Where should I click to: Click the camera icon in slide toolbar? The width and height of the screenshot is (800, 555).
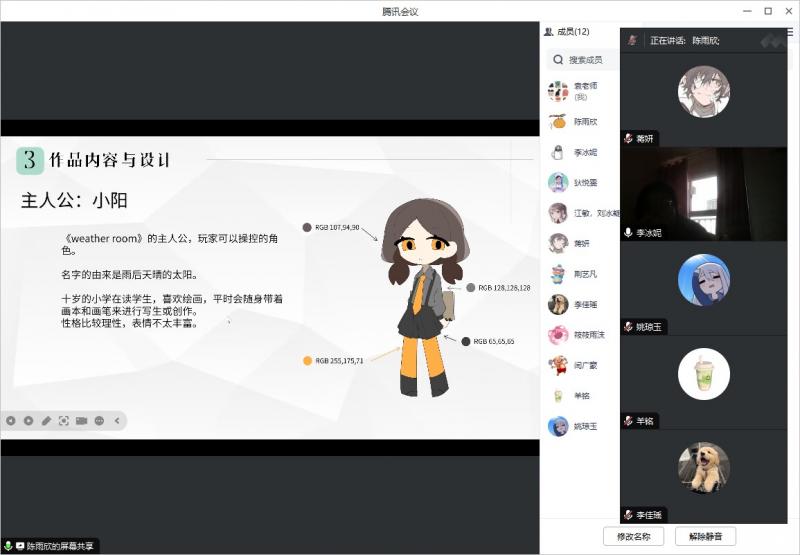(x=82, y=421)
